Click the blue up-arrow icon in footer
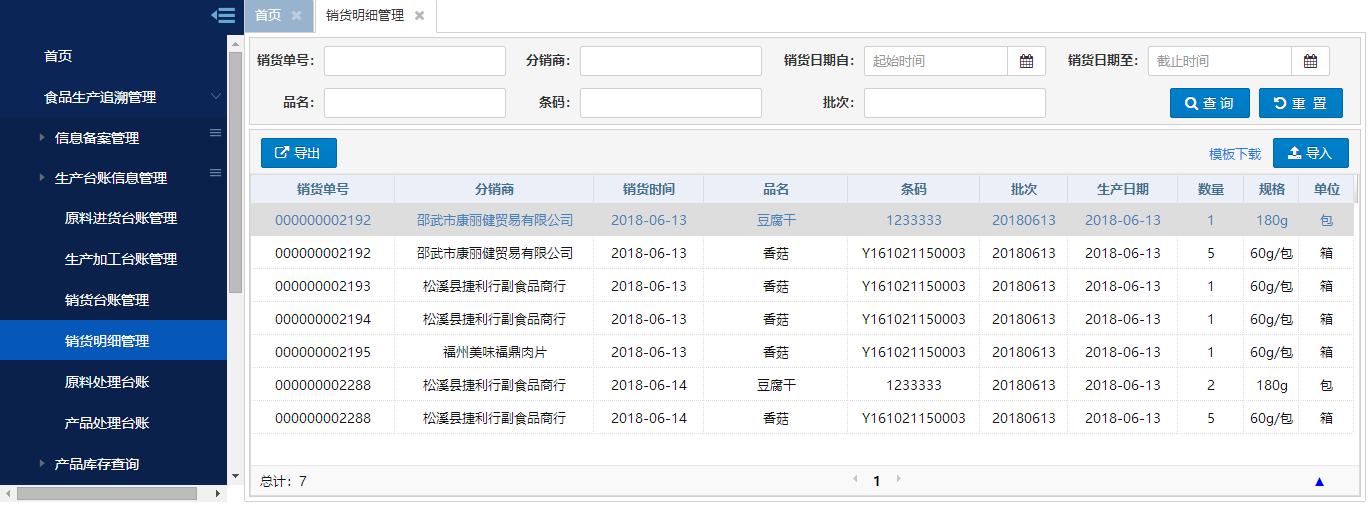 [x=1319, y=481]
